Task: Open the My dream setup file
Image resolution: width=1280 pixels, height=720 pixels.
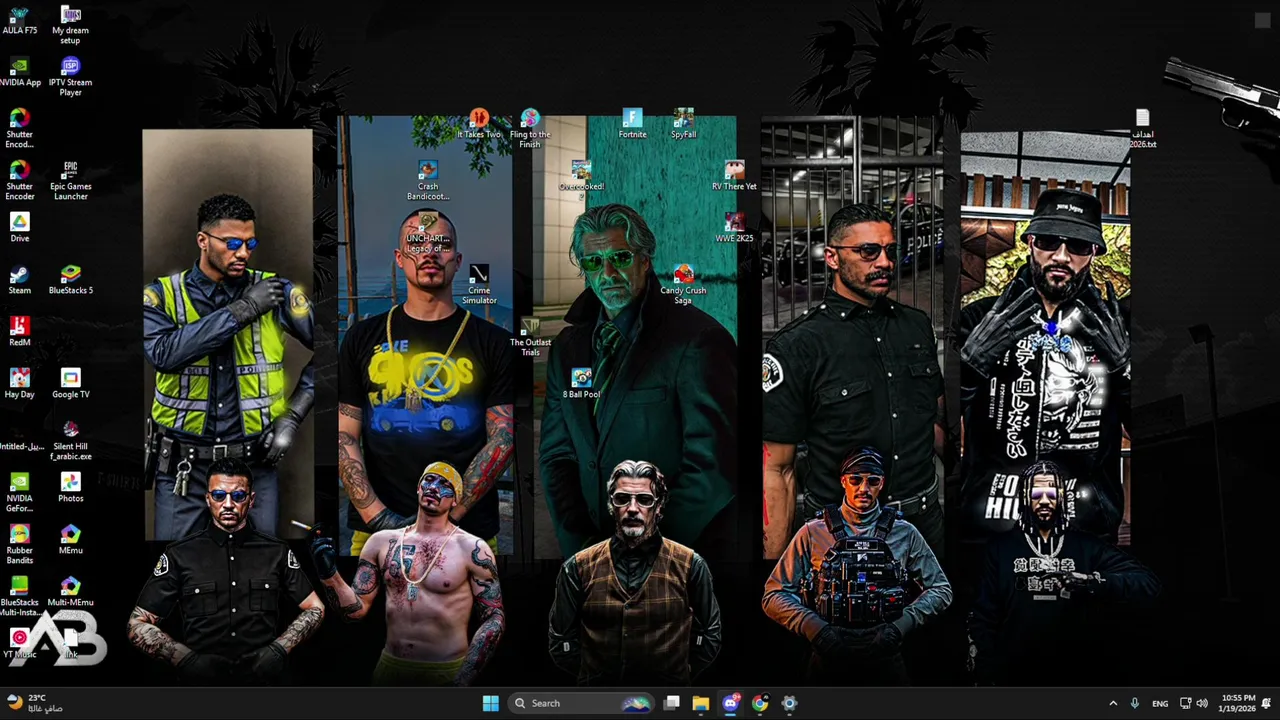Action: (x=70, y=24)
